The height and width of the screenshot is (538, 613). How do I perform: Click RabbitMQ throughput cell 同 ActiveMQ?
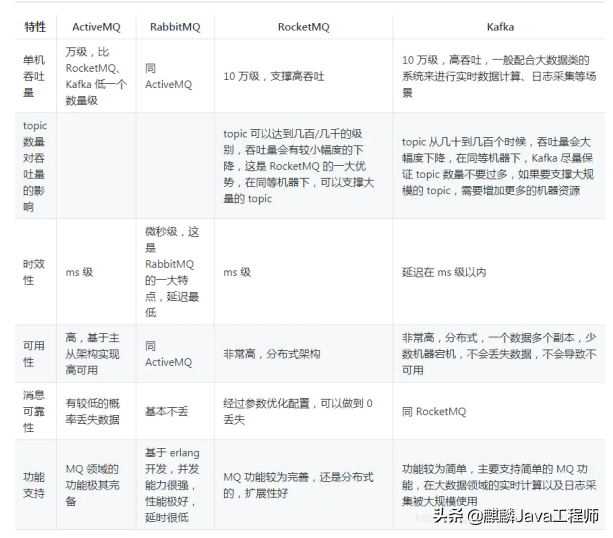168,76
